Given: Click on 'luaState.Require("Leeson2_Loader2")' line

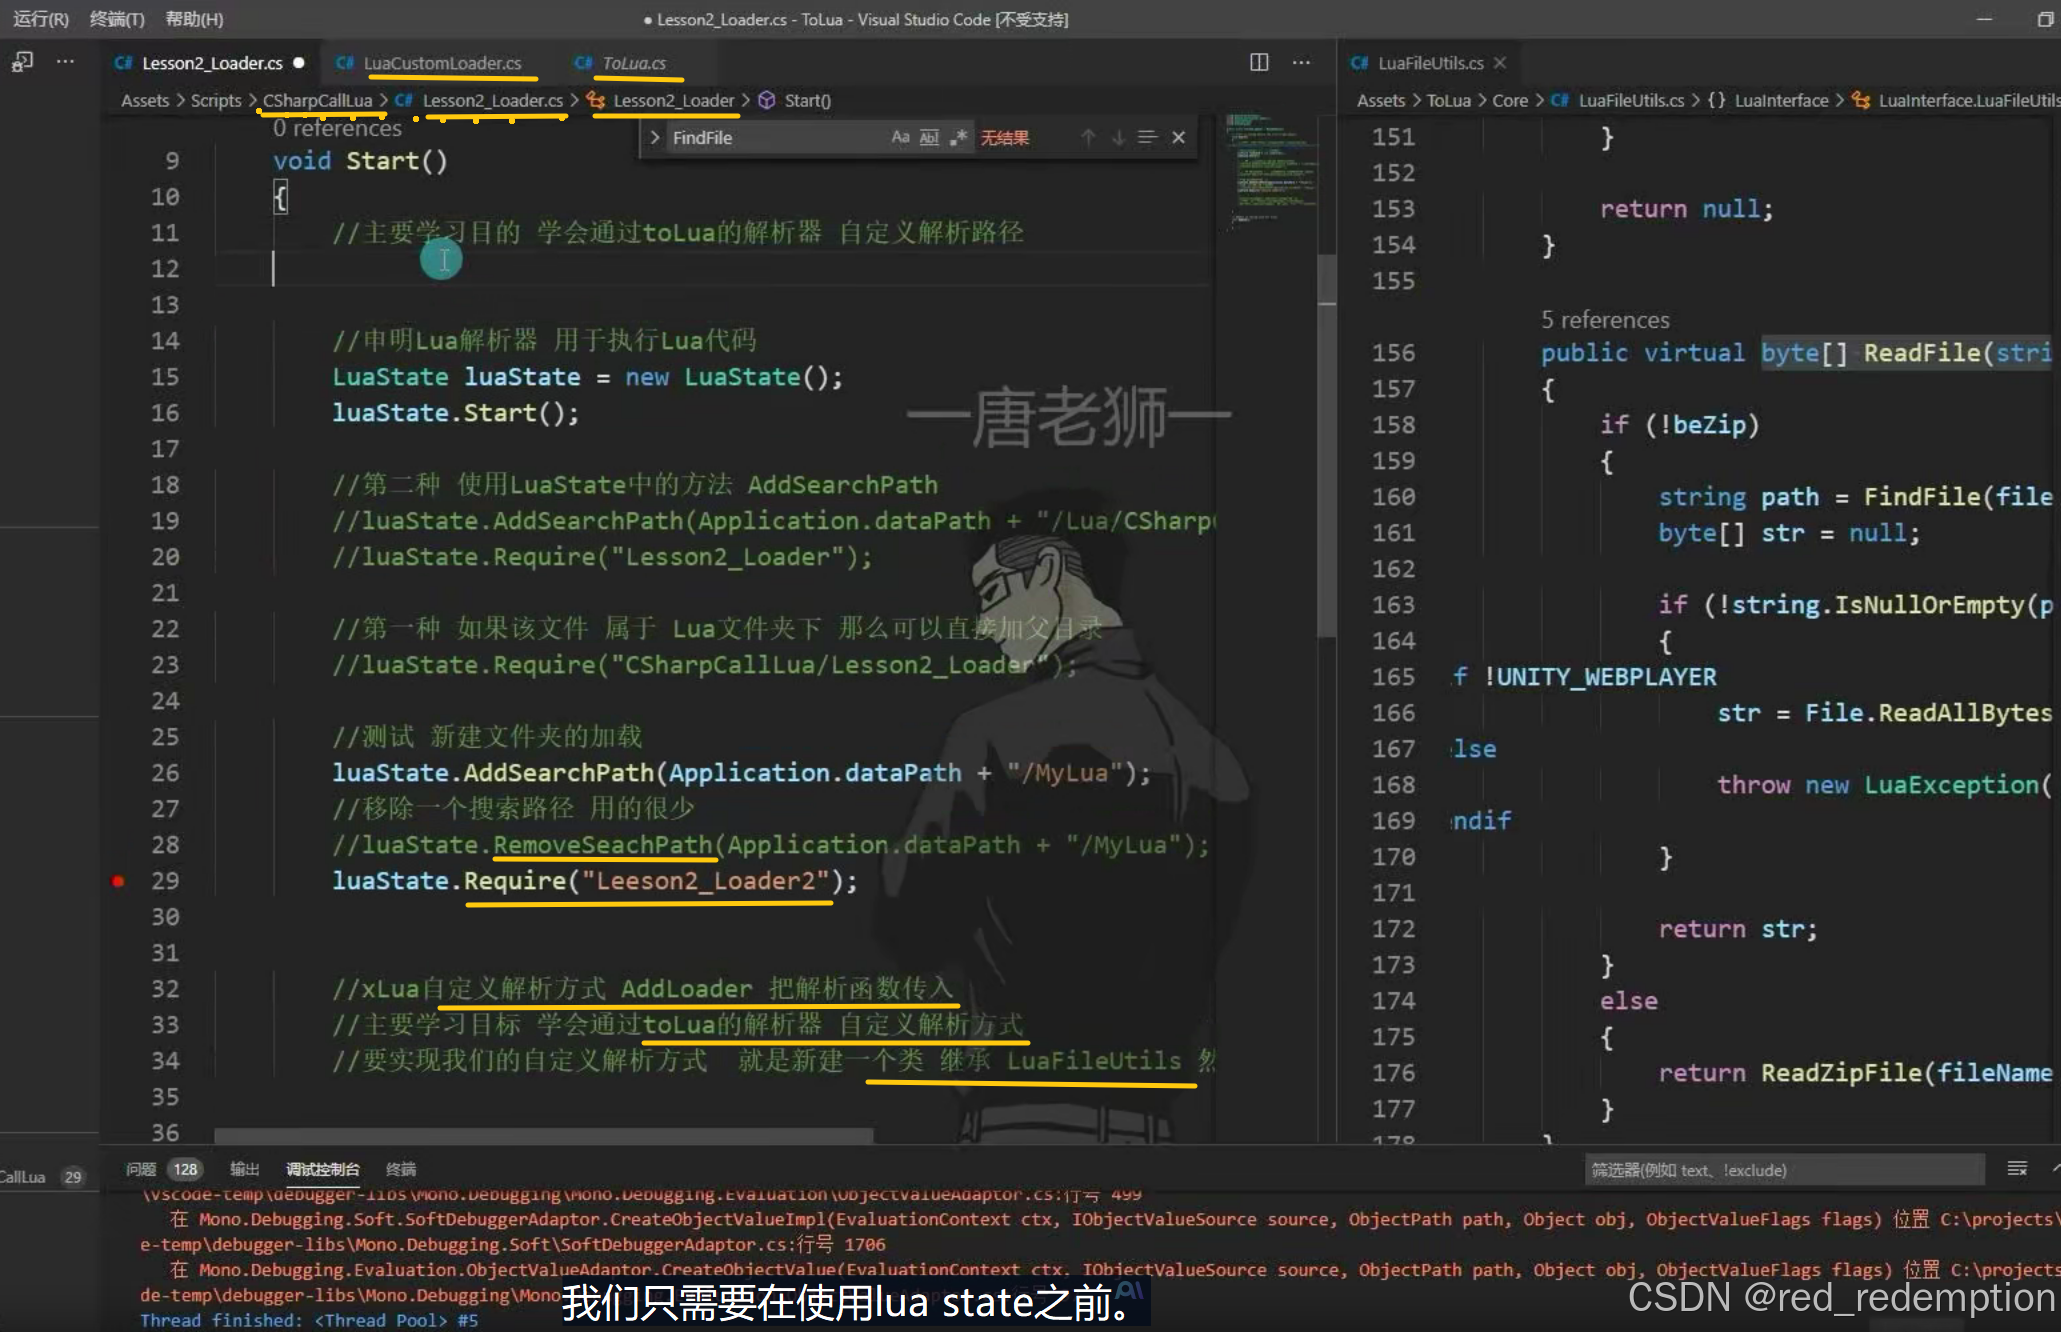Looking at the screenshot, I should (x=595, y=881).
